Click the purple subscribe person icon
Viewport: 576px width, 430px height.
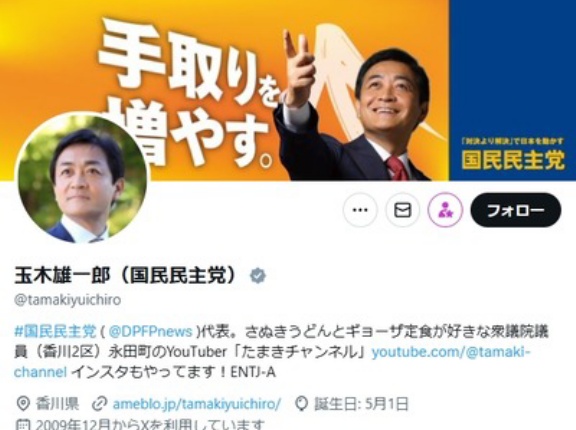tap(445, 210)
